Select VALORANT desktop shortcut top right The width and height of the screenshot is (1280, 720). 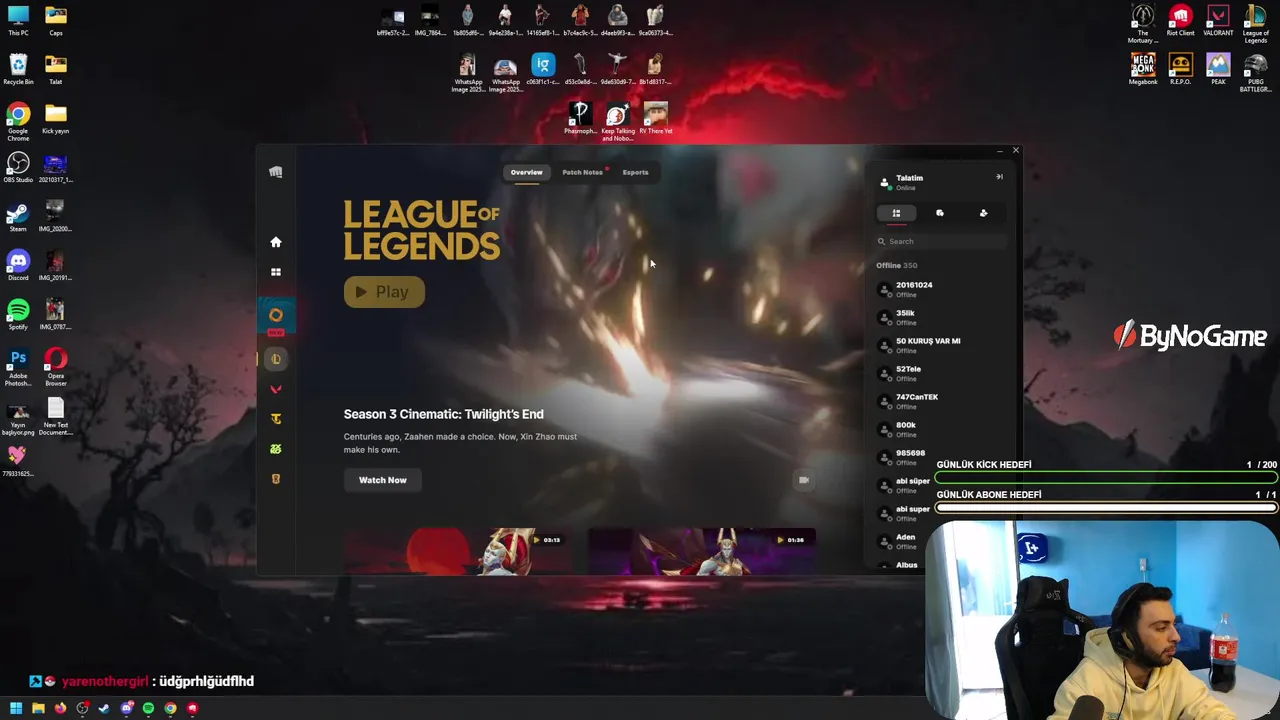pos(1218,21)
